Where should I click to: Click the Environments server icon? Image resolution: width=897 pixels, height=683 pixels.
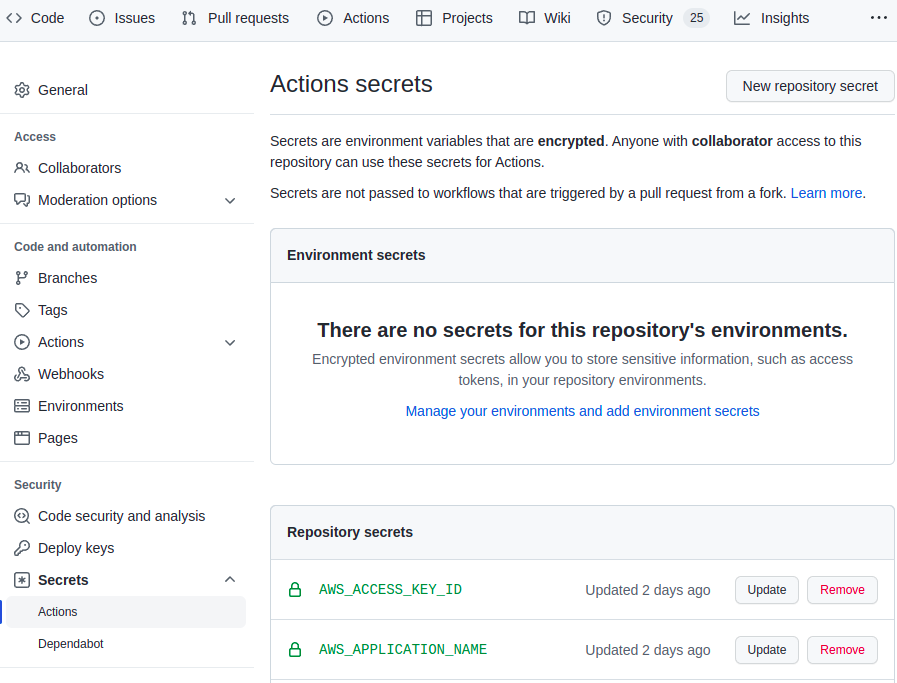pyautogui.click(x=22, y=406)
